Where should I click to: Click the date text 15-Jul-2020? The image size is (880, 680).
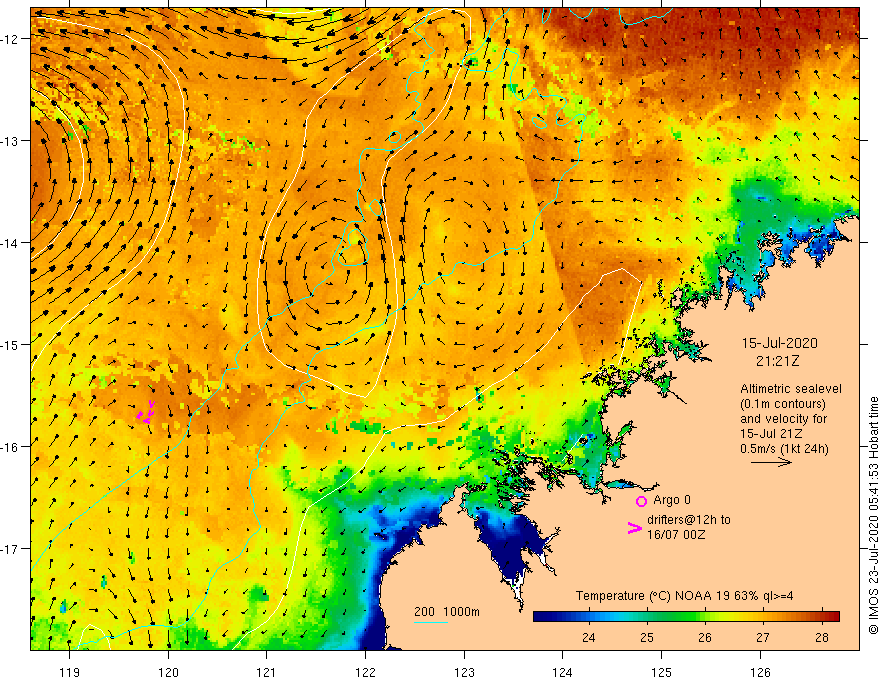point(780,343)
